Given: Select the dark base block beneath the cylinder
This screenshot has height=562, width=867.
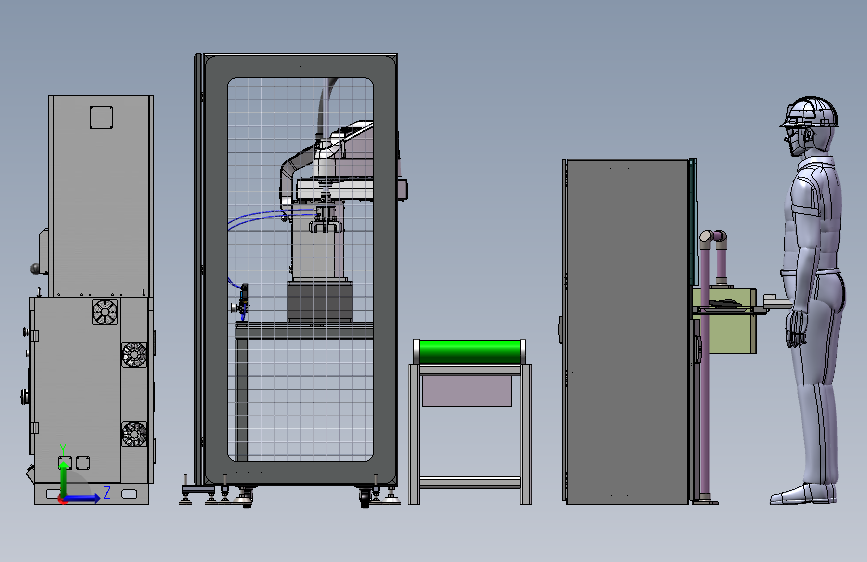Looking at the screenshot, I should [320, 301].
